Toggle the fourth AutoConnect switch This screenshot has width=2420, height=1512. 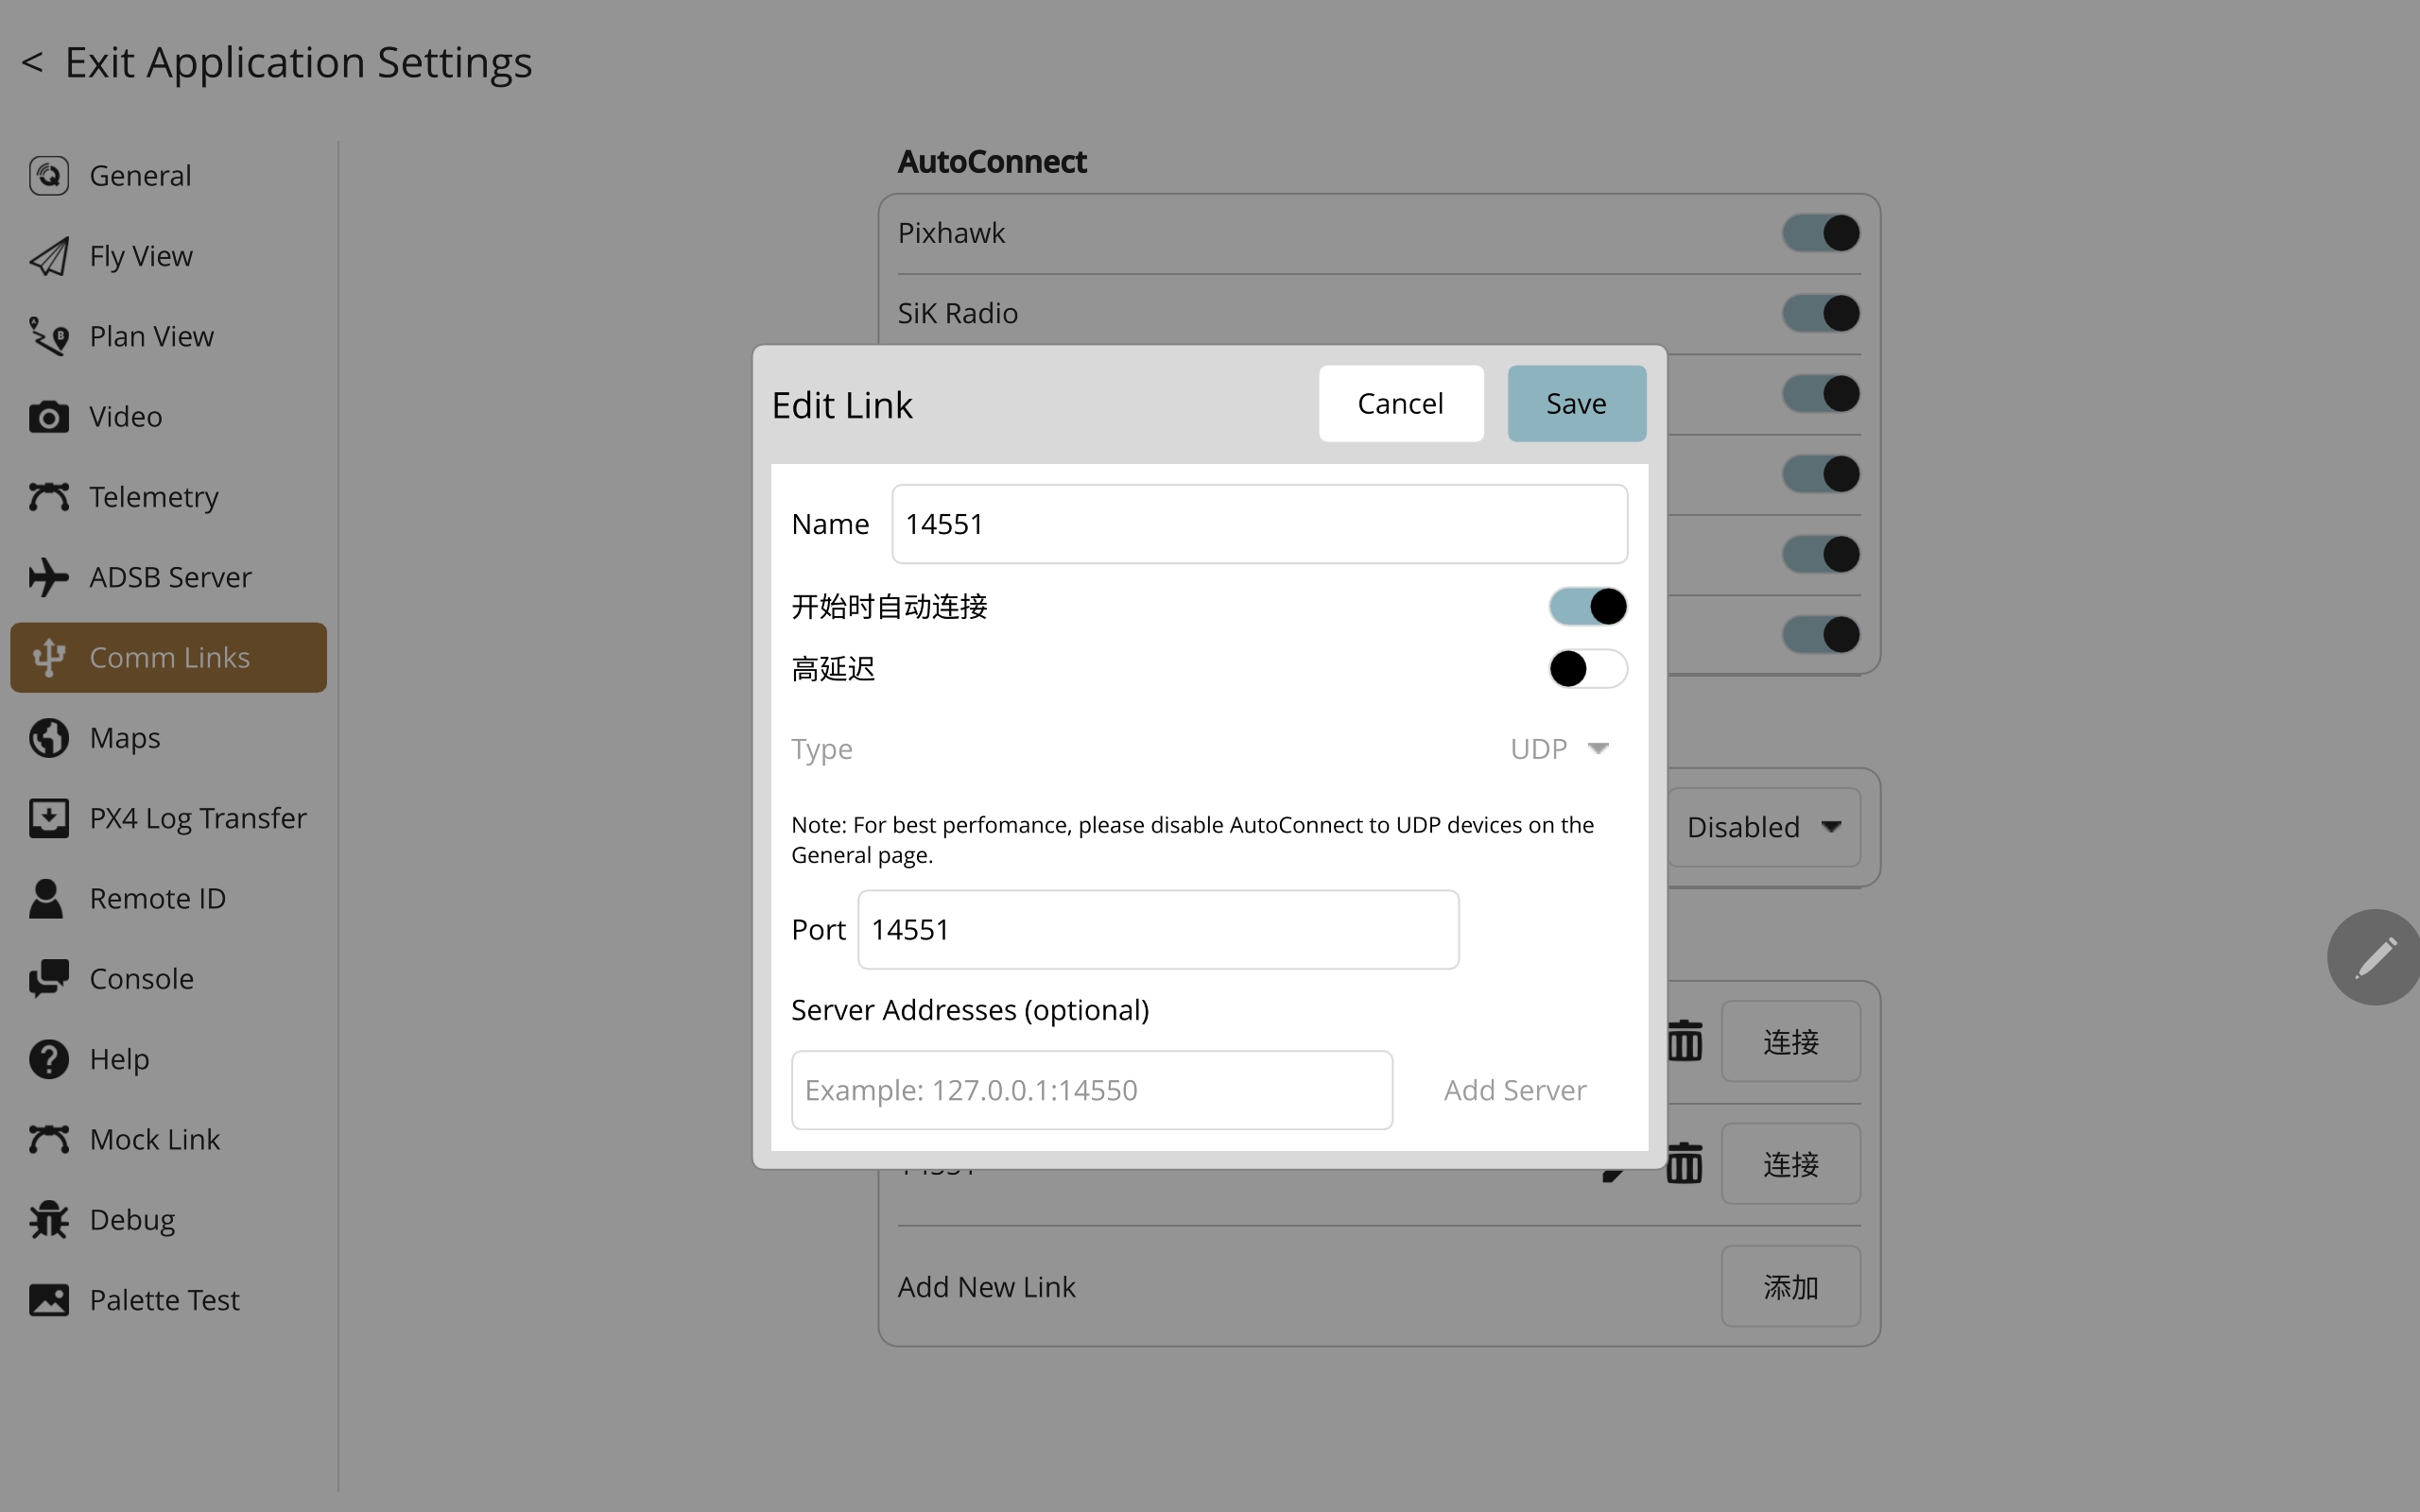(1820, 473)
